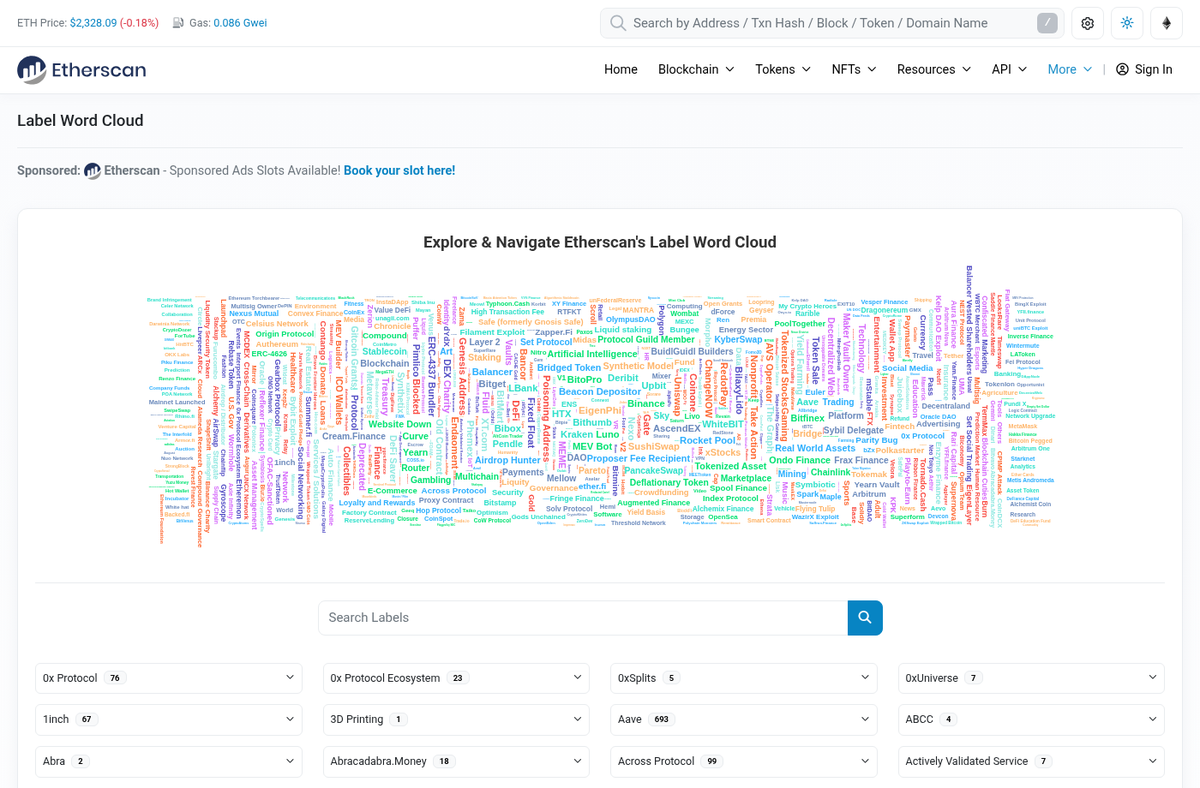This screenshot has width=1200, height=788.
Task: Click into the Search Labels field
Action: [x=583, y=617]
